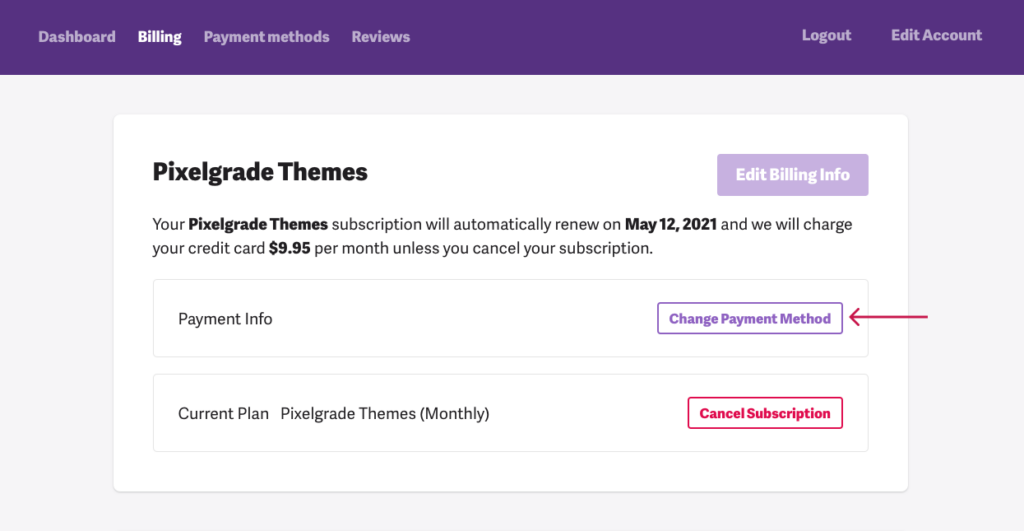Viewport: 1024px width, 531px height.
Task: Click the $9.95 price text
Action: (x=289, y=248)
